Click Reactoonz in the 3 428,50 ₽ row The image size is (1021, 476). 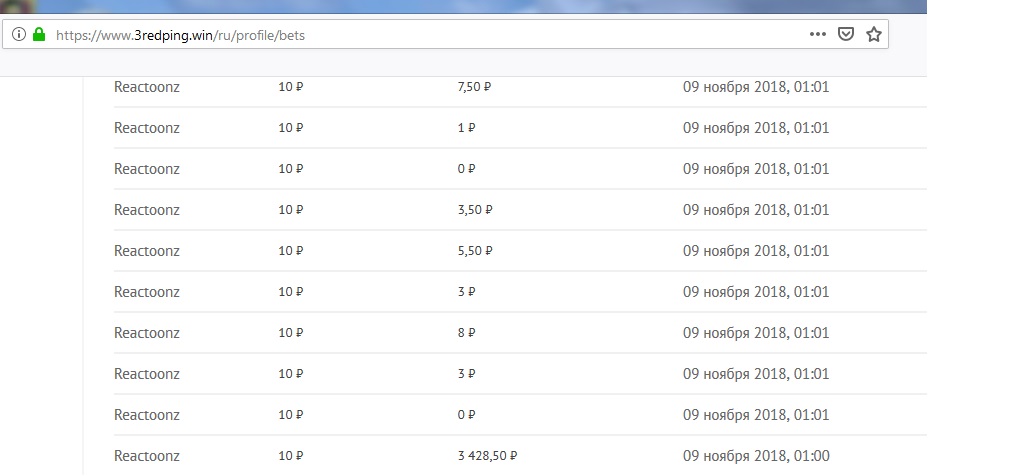147,456
